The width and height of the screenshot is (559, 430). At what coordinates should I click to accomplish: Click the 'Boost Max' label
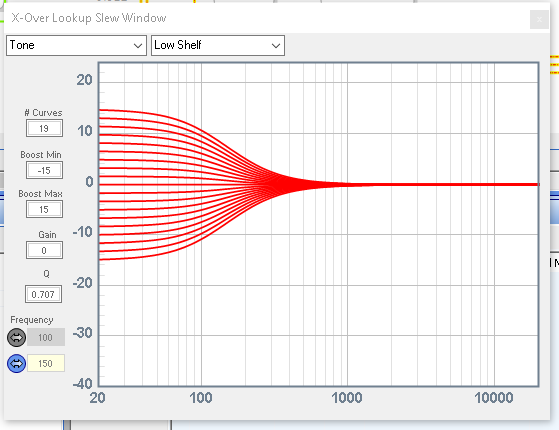coord(40,194)
